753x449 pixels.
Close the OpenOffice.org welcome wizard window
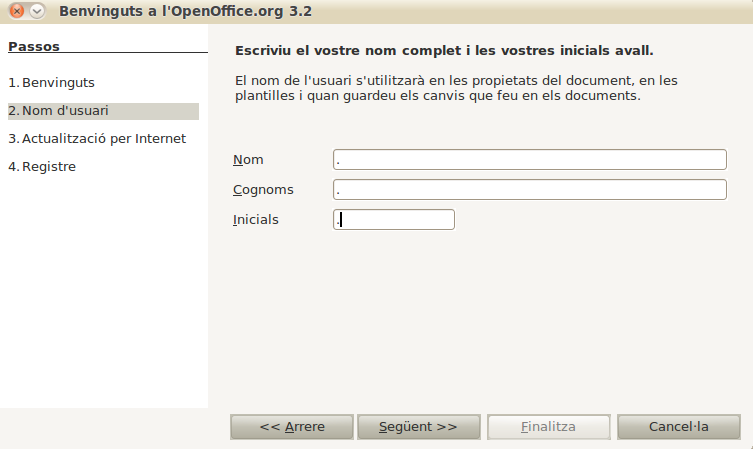tap(17, 11)
